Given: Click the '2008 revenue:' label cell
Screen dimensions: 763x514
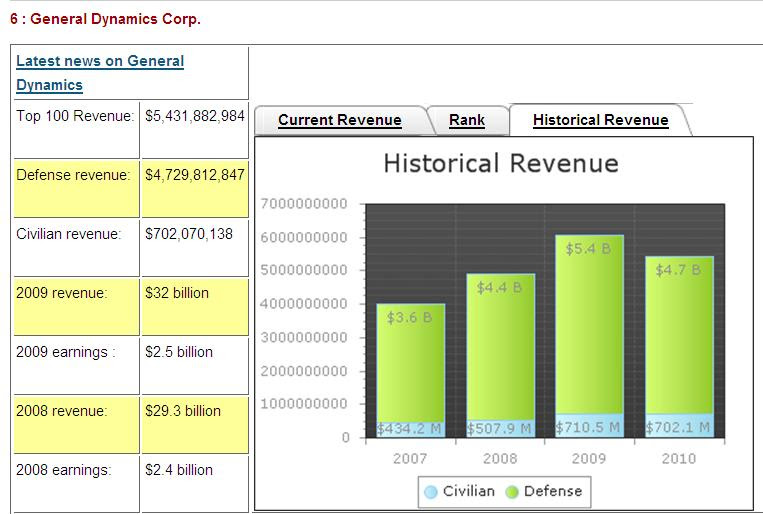Looking at the screenshot, I should [x=76, y=425].
